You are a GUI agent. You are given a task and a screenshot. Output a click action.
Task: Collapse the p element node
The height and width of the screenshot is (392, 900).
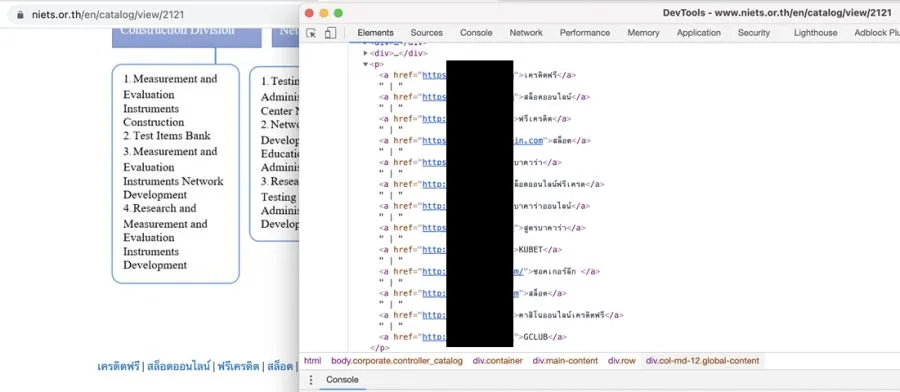(x=366, y=64)
